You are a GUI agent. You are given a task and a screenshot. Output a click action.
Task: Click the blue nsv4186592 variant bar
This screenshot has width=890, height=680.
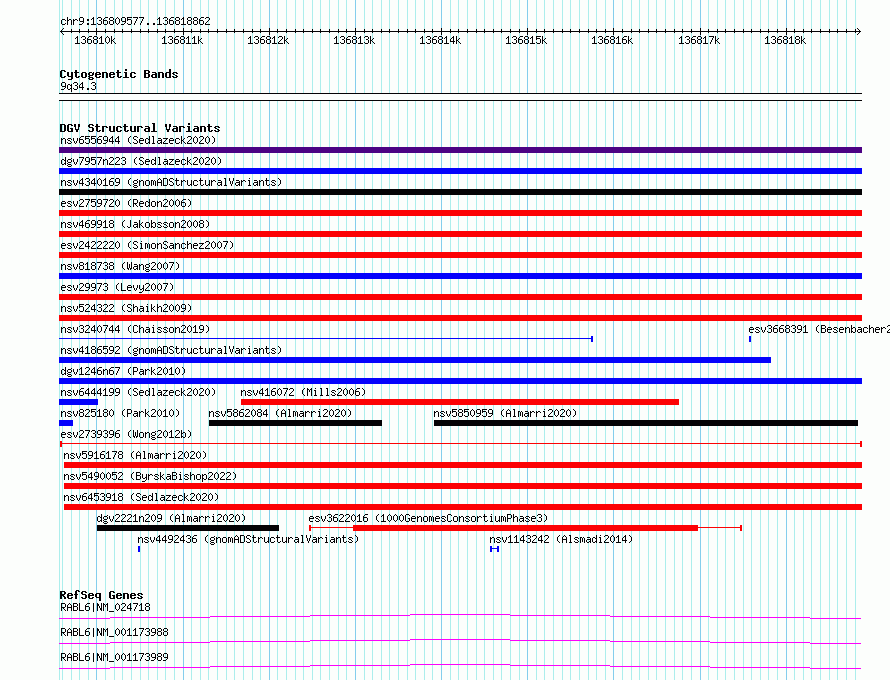coord(415,360)
